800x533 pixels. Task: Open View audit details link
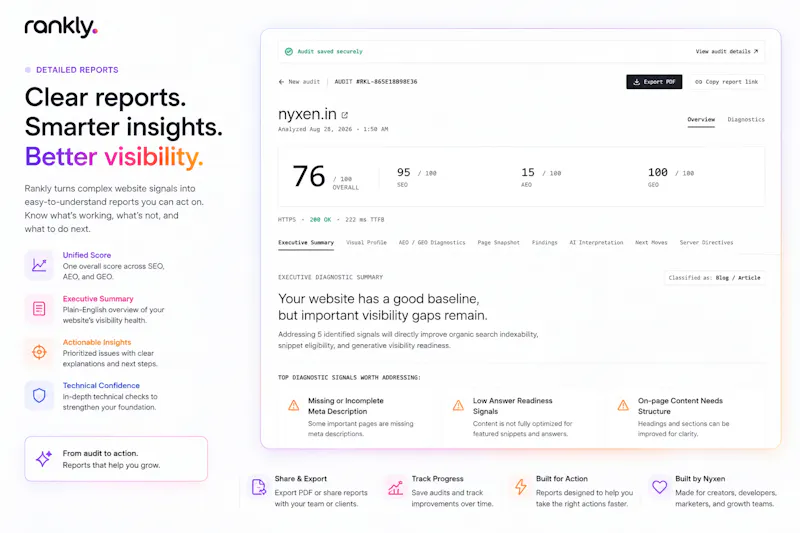[x=727, y=52]
